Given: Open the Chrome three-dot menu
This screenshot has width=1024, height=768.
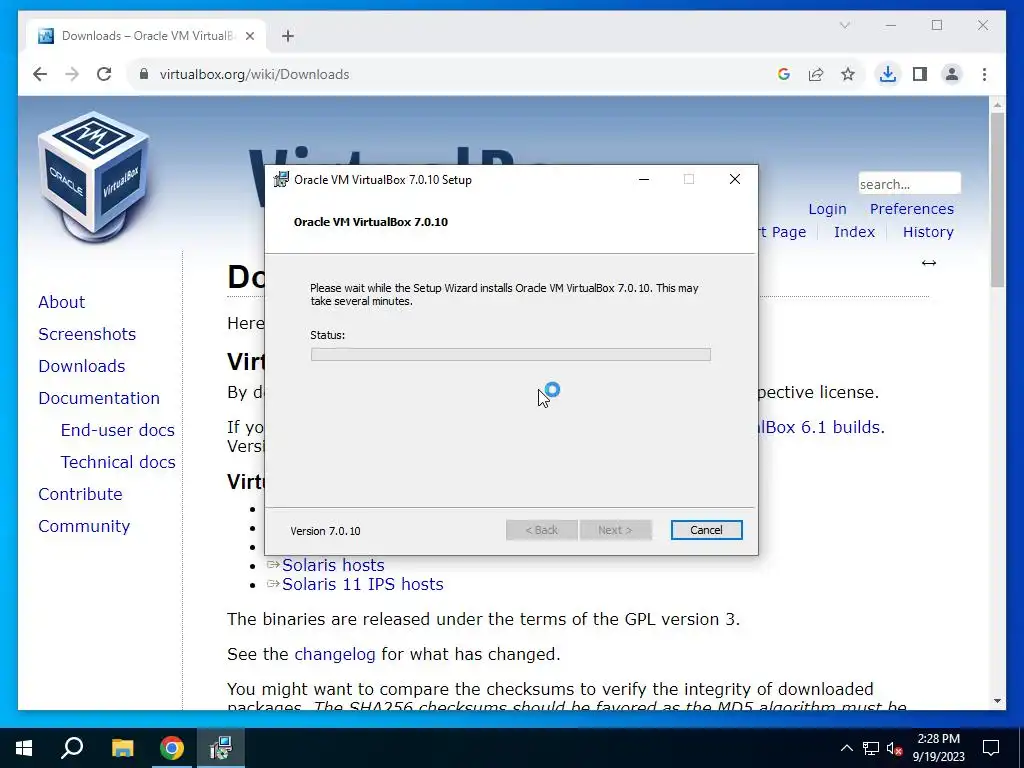Looking at the screenshot, I should (x=984, y=74).
